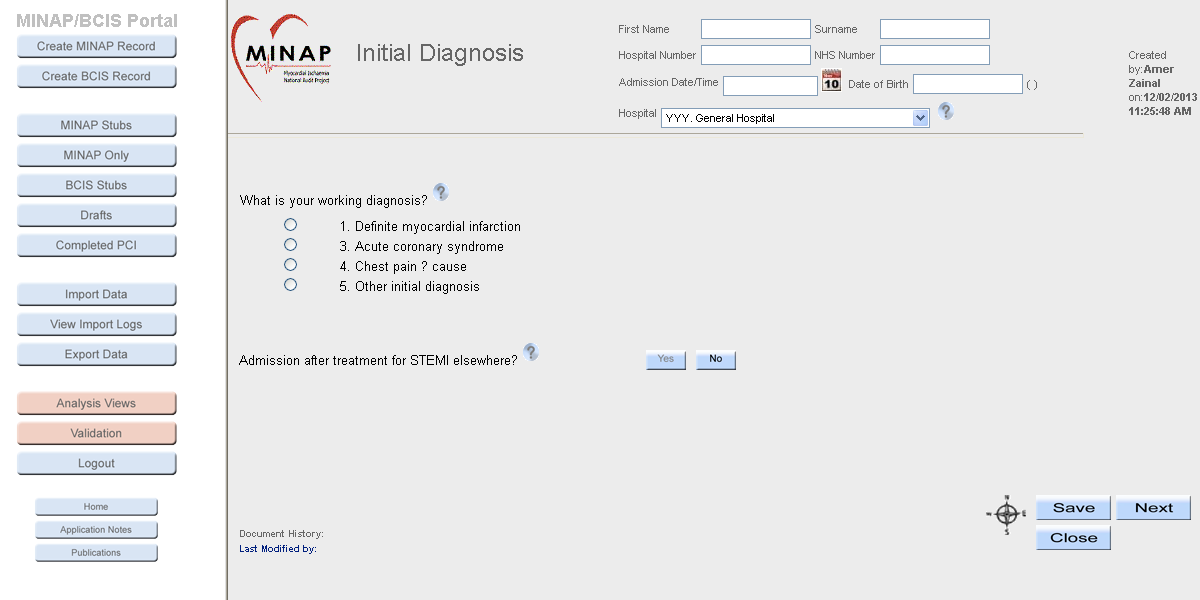This screenshot has width=1200, height=600.
Task: Click the First Name input field
Action: (756, 29)
